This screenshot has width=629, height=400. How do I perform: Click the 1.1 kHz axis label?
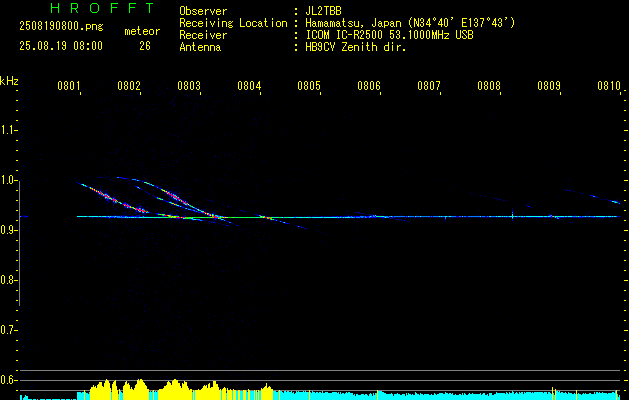(8, 130)
